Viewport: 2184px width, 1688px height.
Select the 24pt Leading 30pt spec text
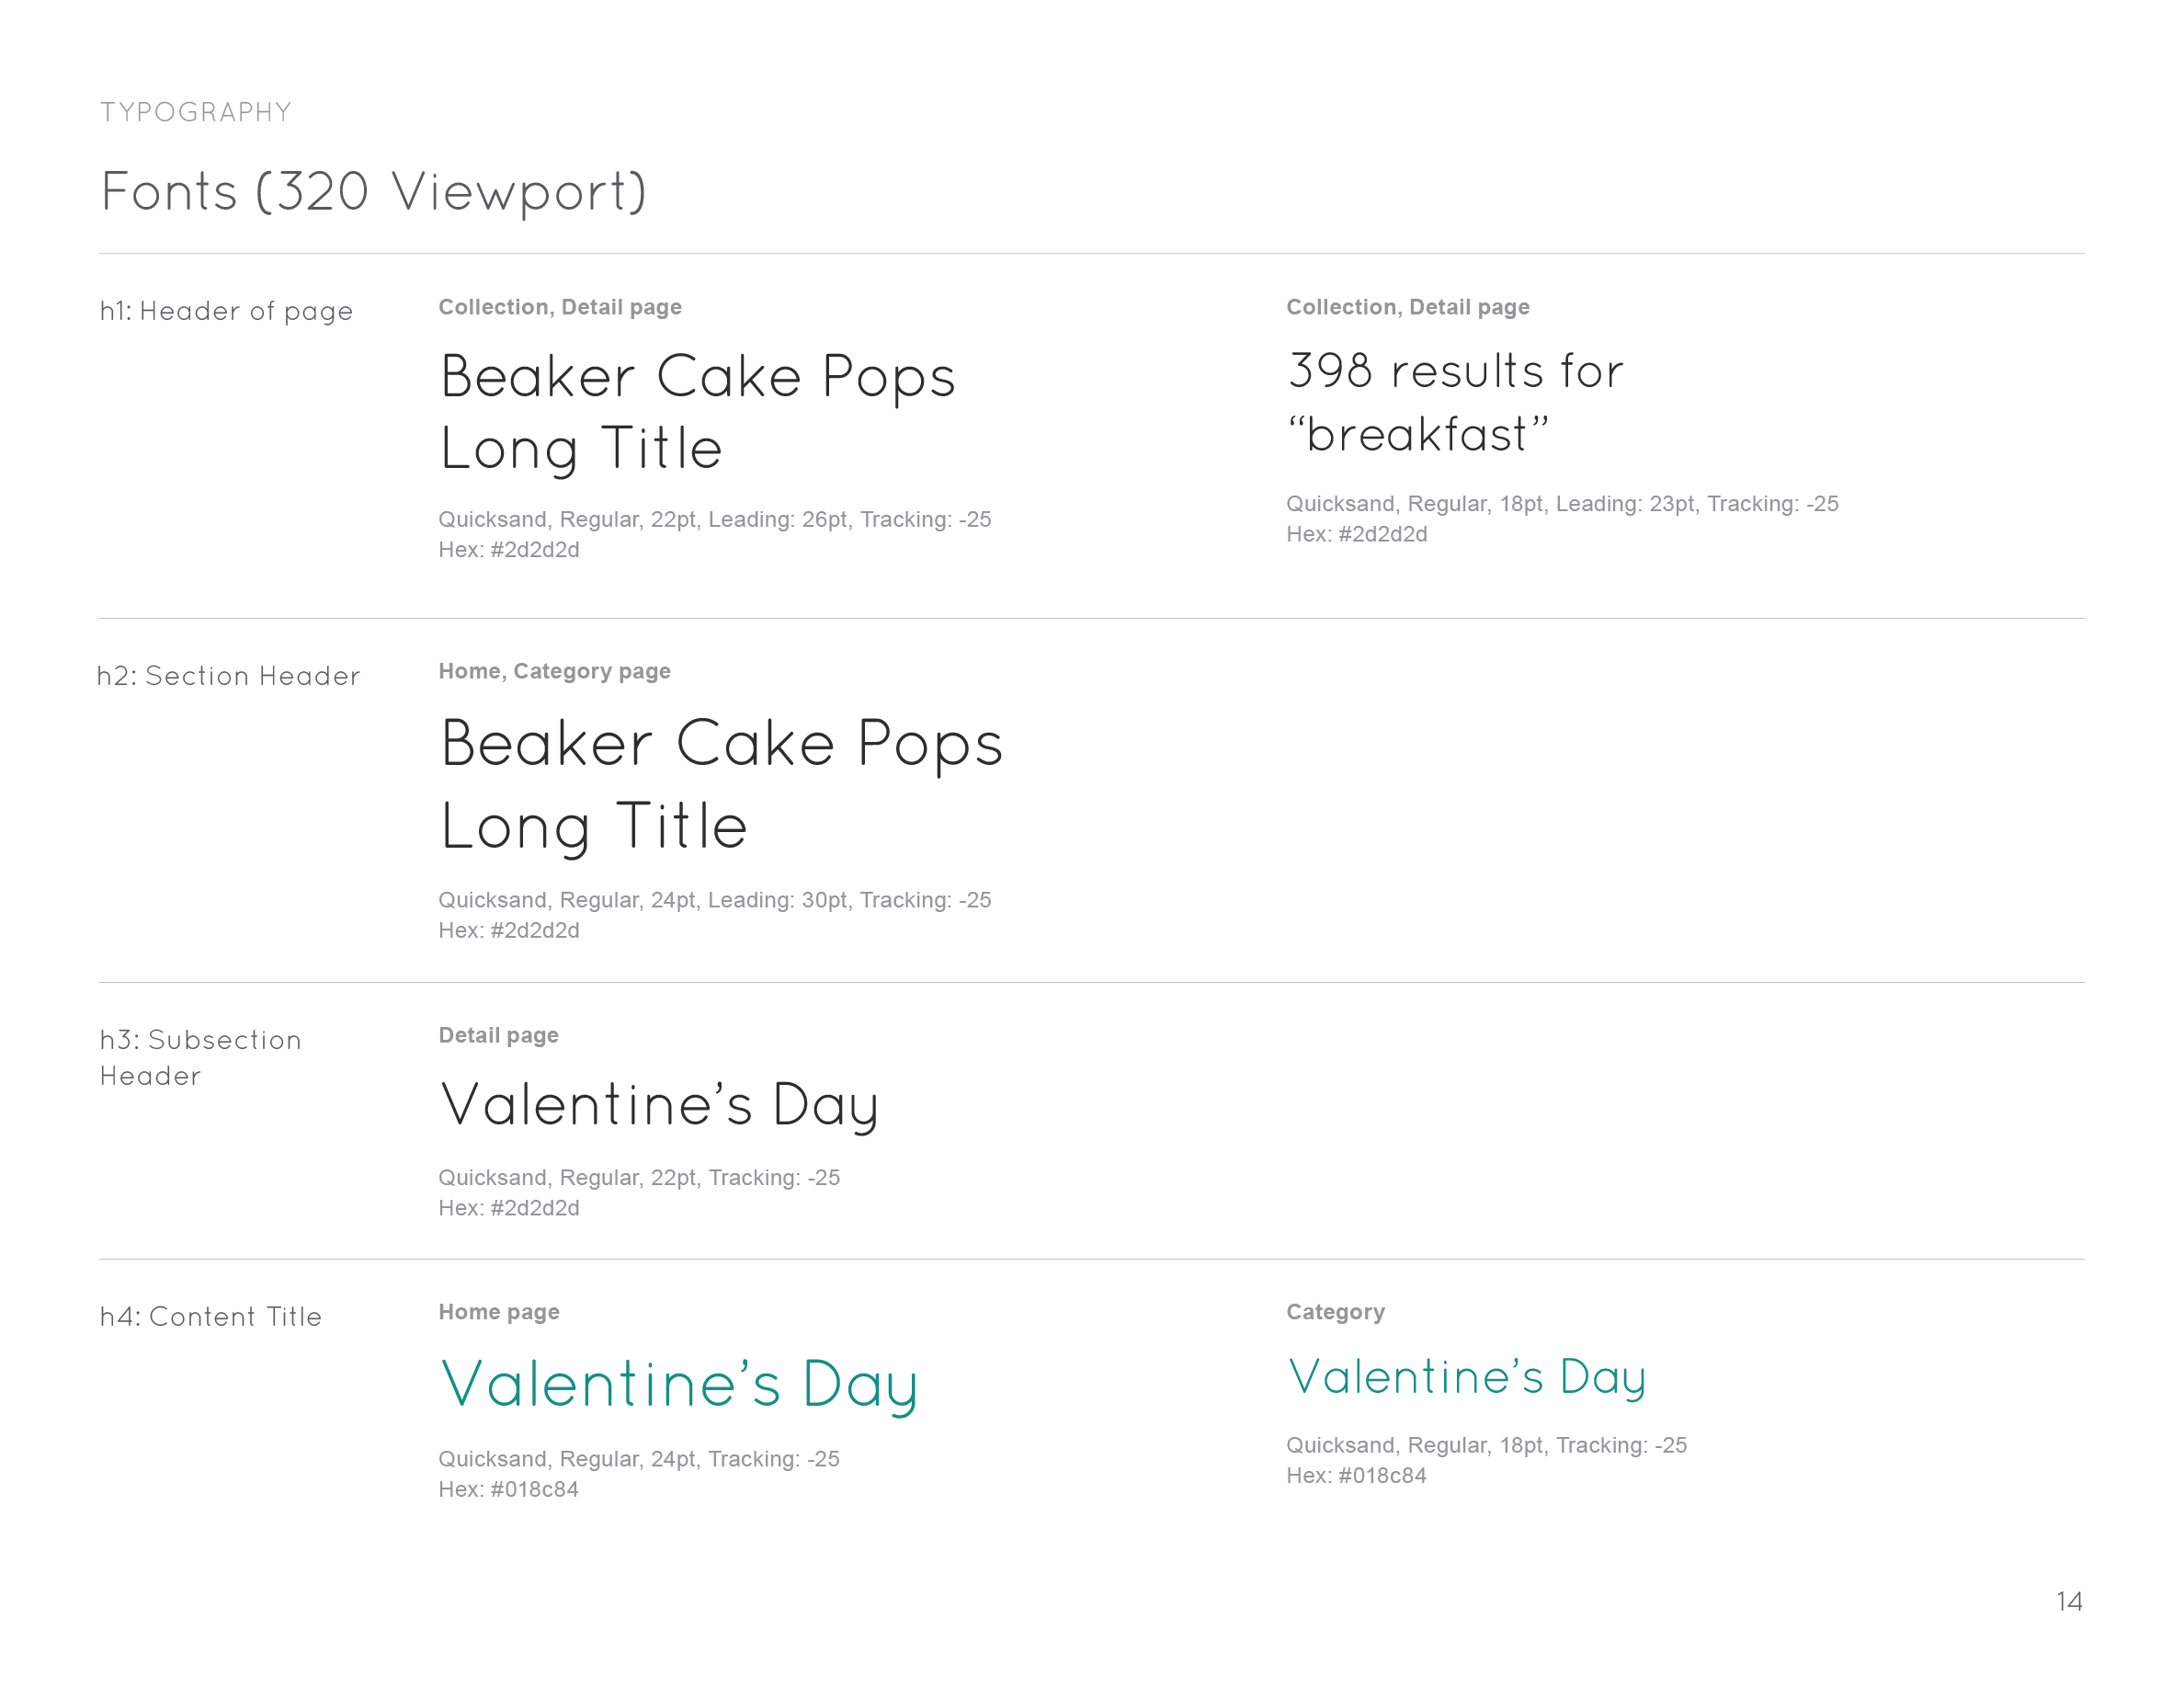pos(715,900)
